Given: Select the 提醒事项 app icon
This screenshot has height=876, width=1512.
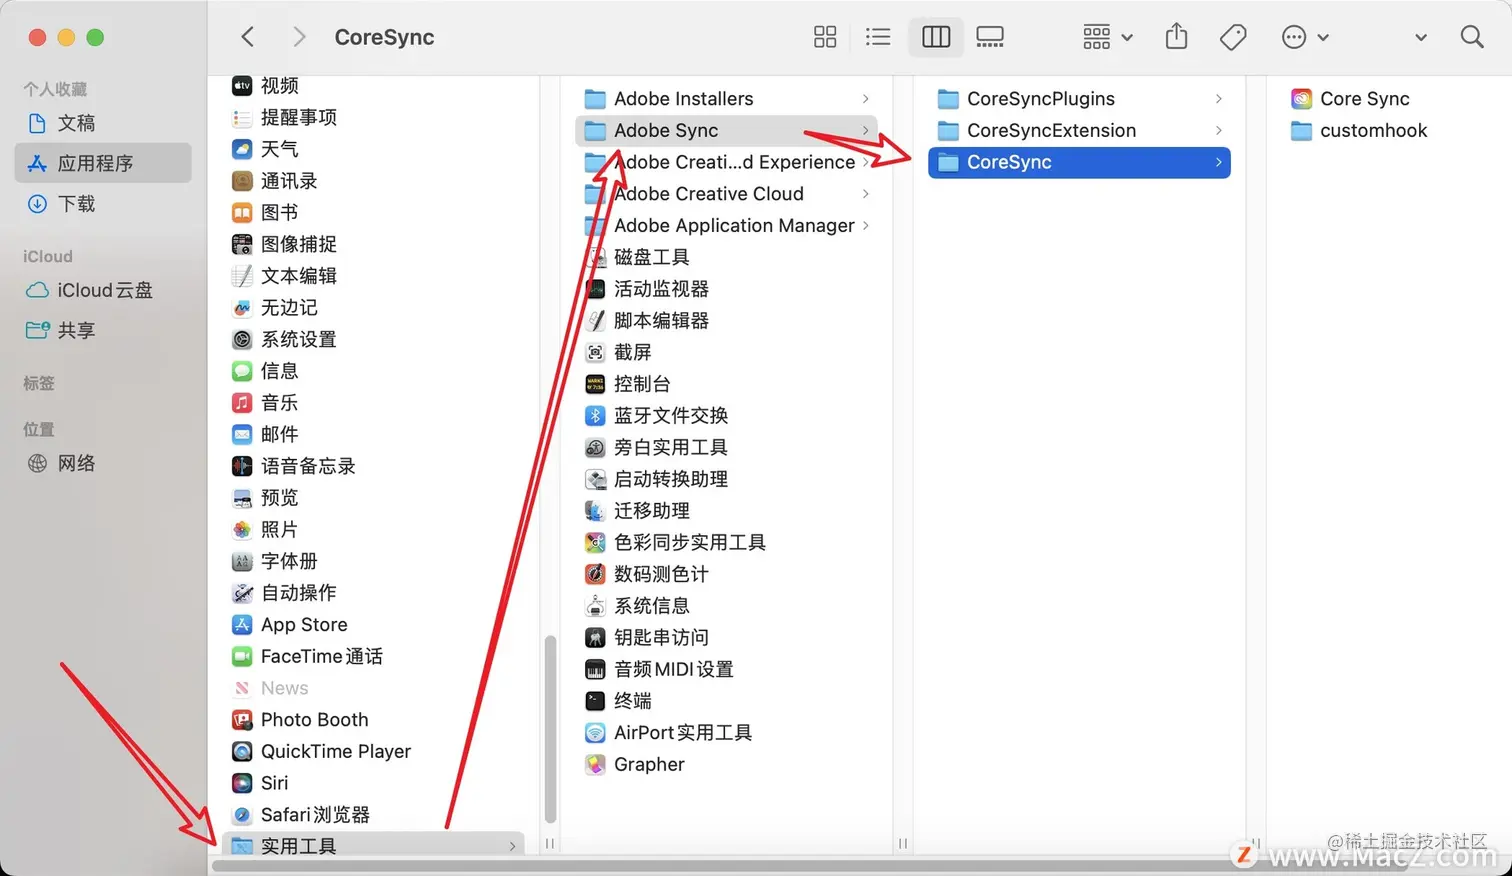Looking at the screenshot, I should click(242, 117).
